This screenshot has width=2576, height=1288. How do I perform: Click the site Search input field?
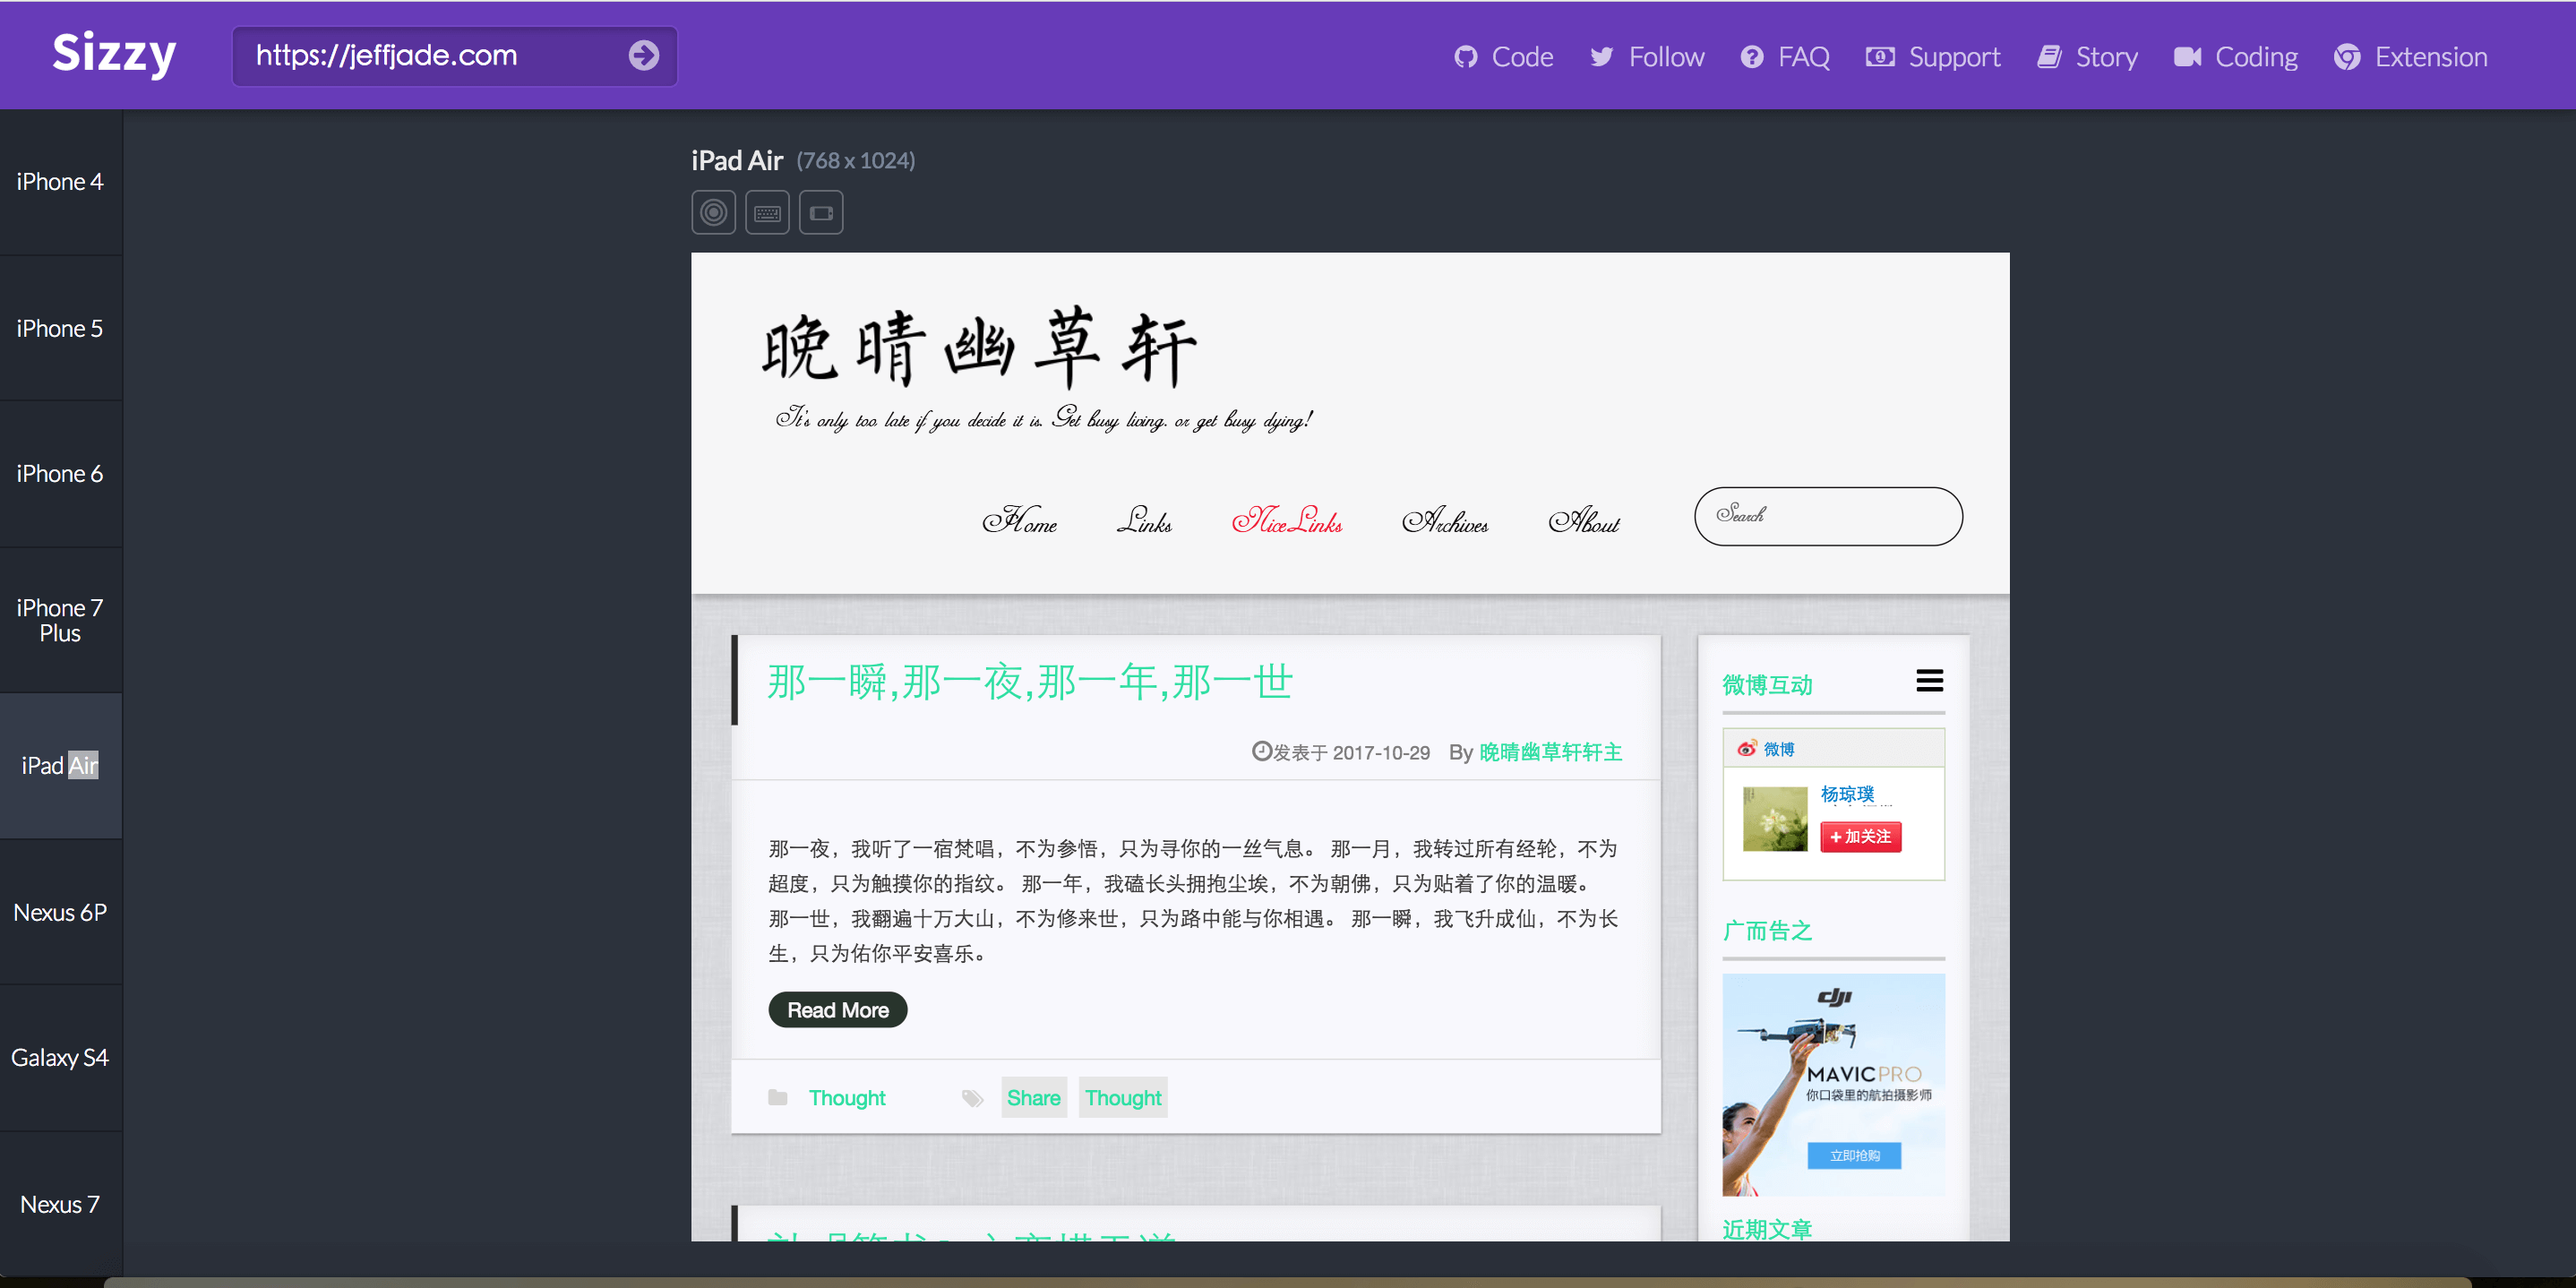(x=1828, y=516)
